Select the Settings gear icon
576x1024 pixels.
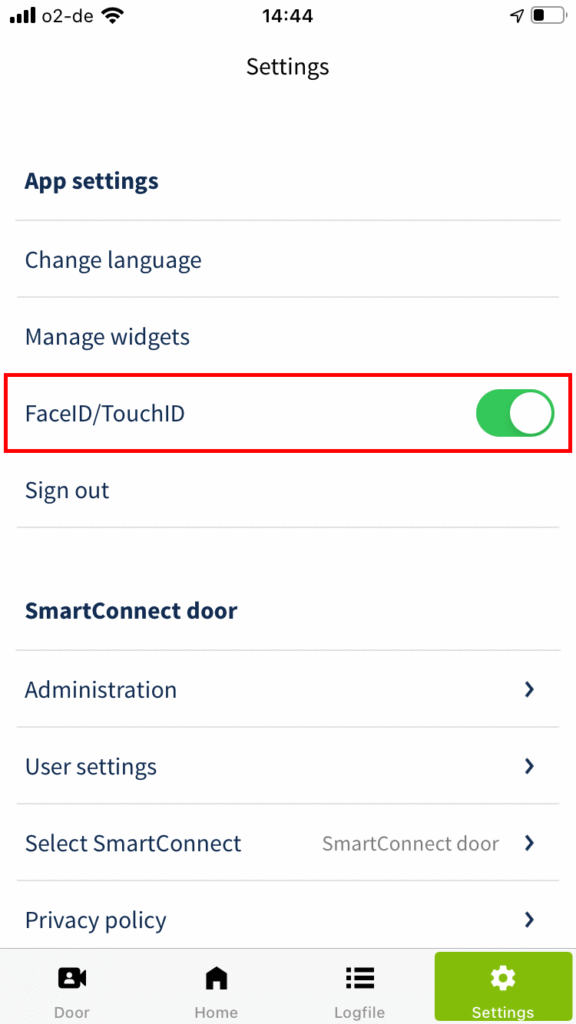[503, 978]
